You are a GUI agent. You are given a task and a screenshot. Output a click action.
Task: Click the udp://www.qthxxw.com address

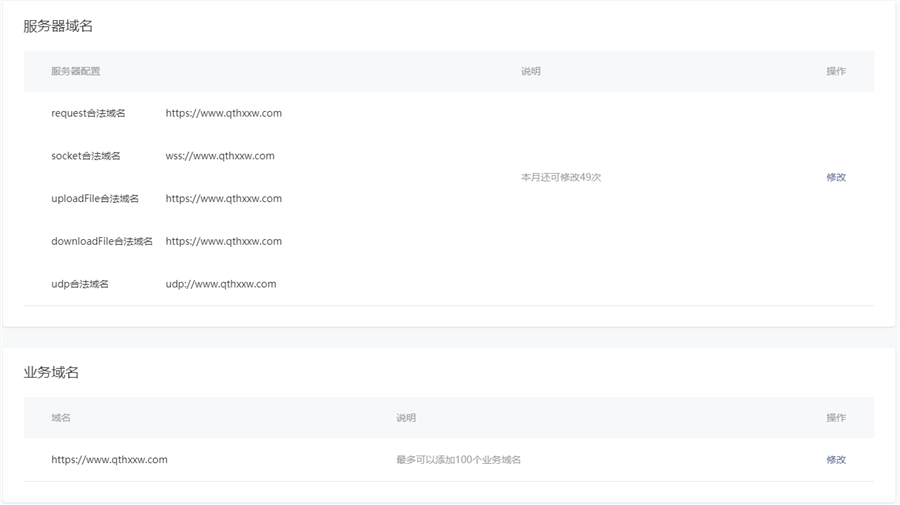point(221,284)
